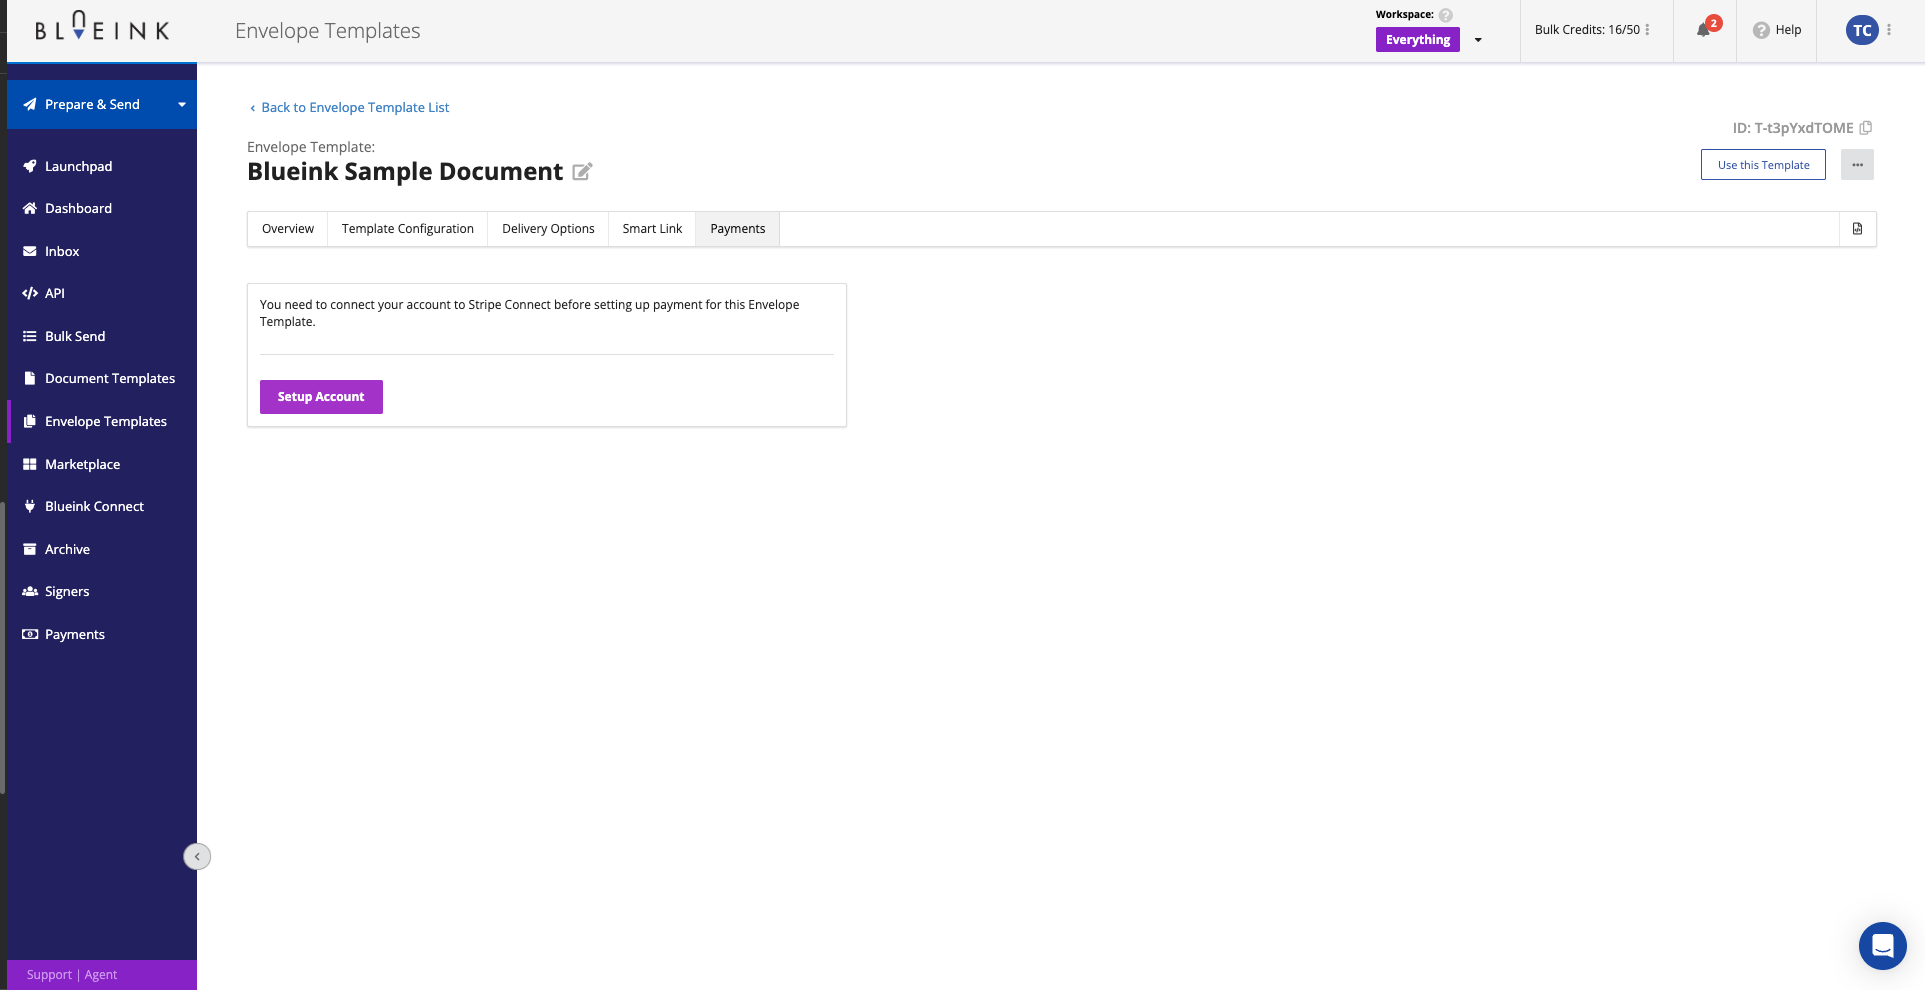1925x990 pixels.
Task: Expand the workspace selector caret
Action: tap(1478, 40)
